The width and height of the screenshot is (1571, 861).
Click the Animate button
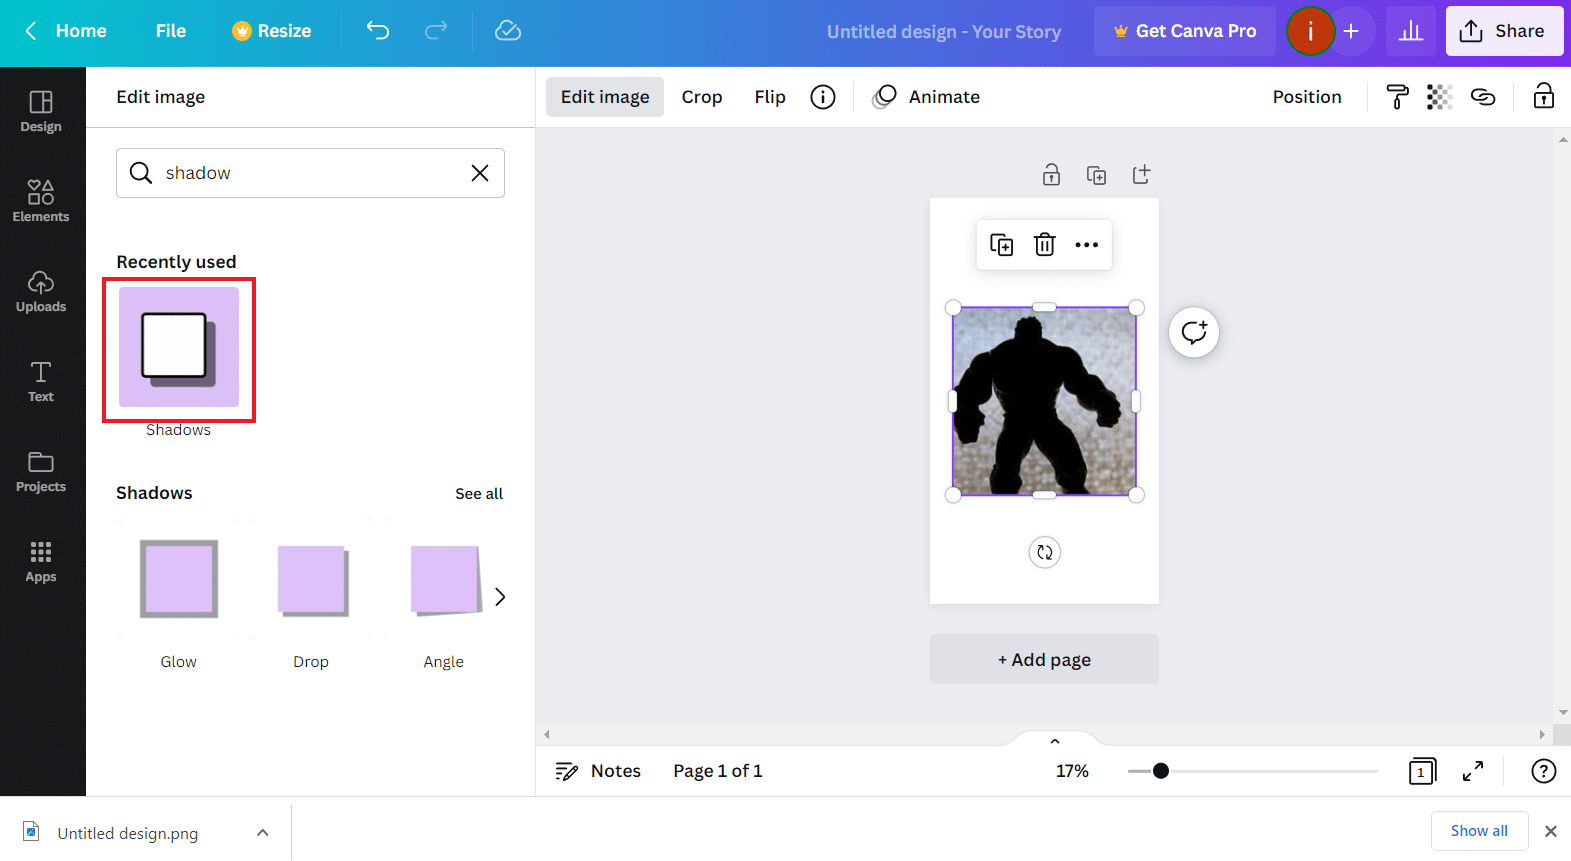pyautogui.click(x=926, y=97)
